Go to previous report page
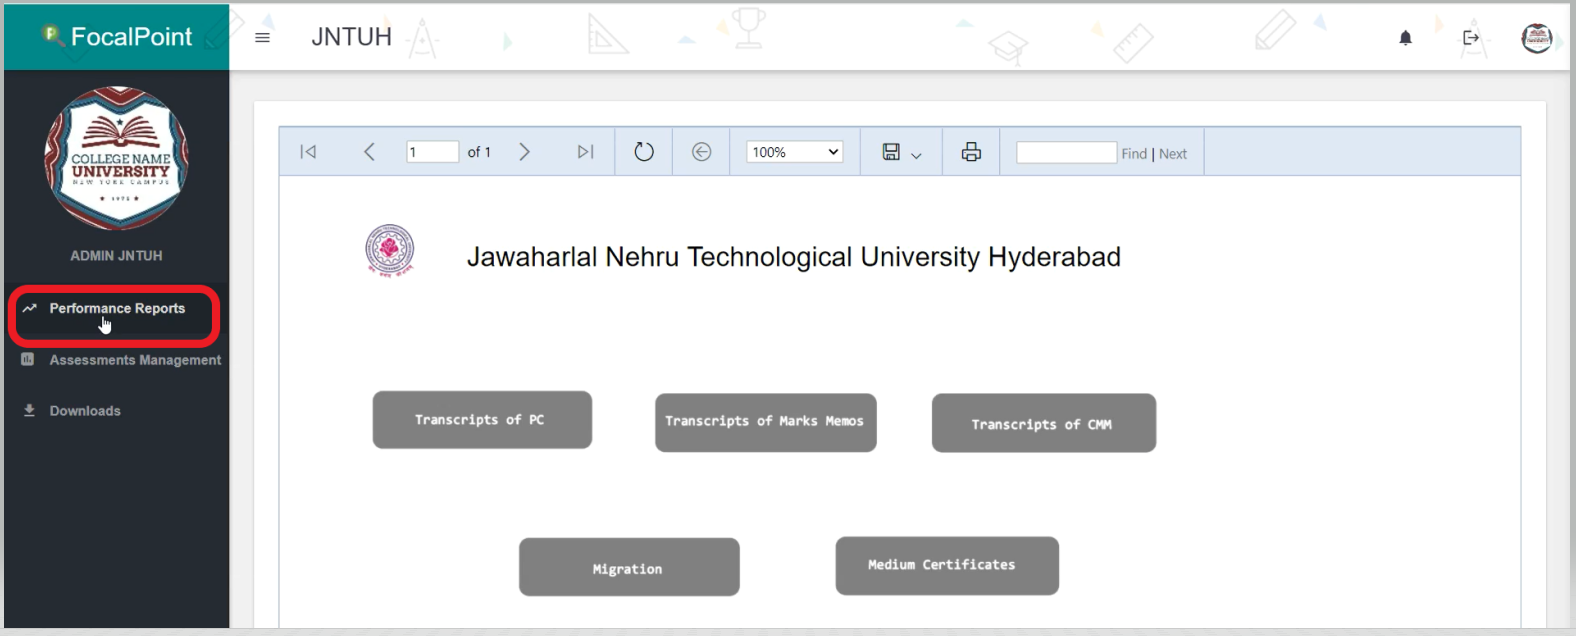 click(x=369, y=152)
